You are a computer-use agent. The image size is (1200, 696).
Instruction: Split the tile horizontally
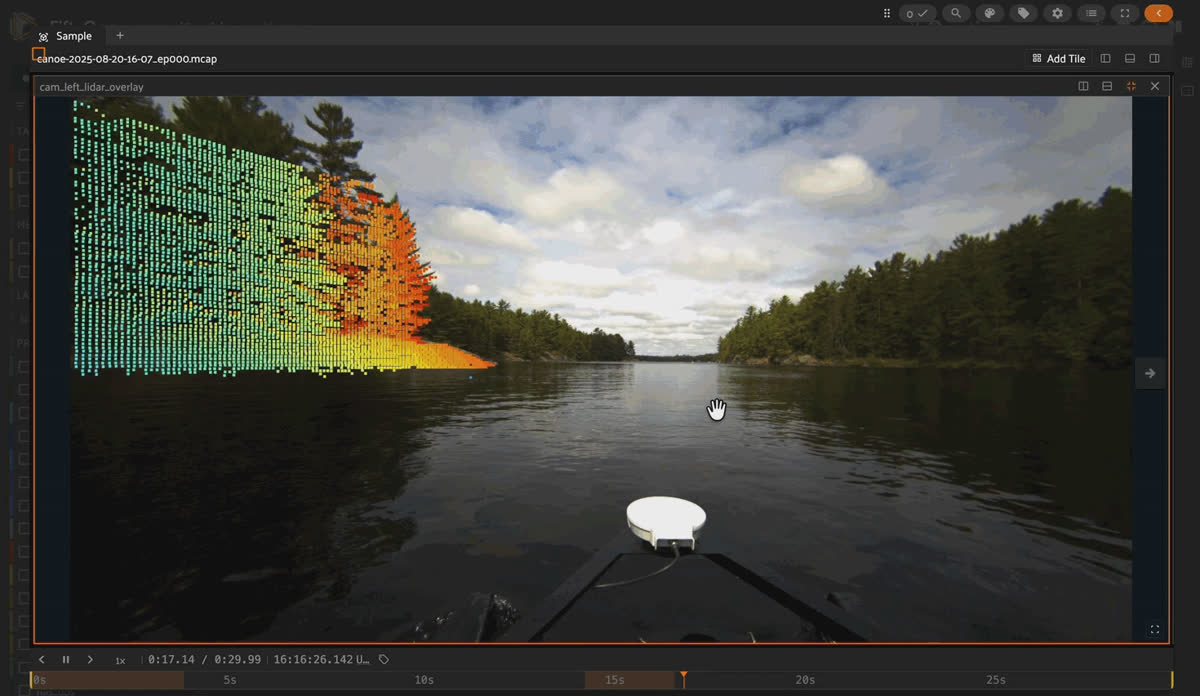pos(1107,86)
